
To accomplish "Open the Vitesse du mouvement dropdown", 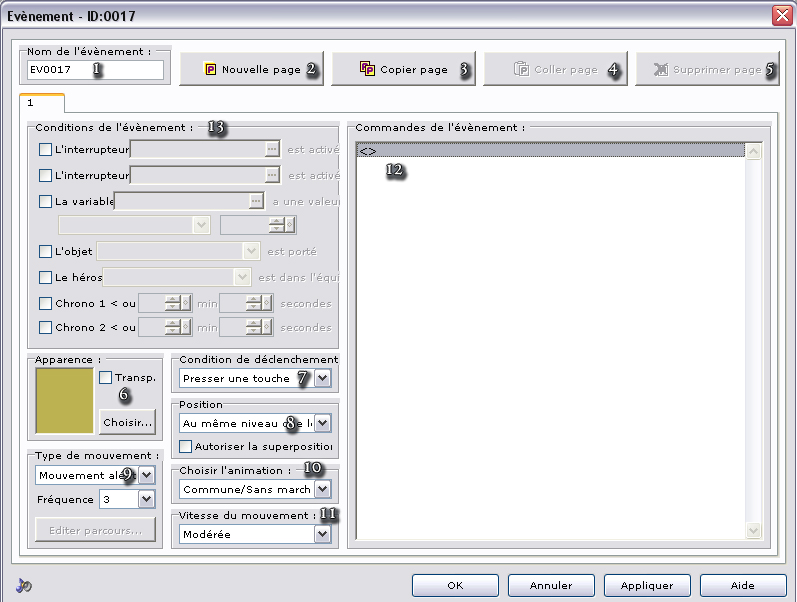I will (322, 535).
